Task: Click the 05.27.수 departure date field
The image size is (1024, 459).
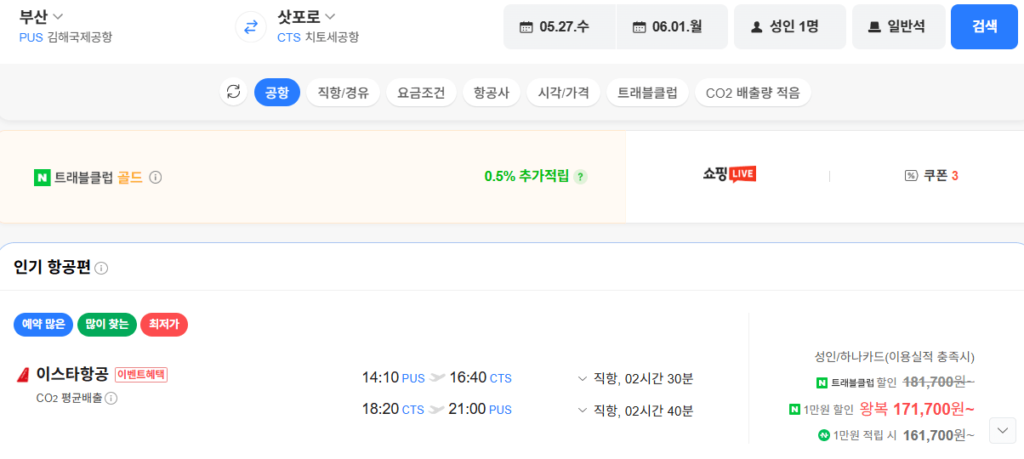Action: [559, 27]
